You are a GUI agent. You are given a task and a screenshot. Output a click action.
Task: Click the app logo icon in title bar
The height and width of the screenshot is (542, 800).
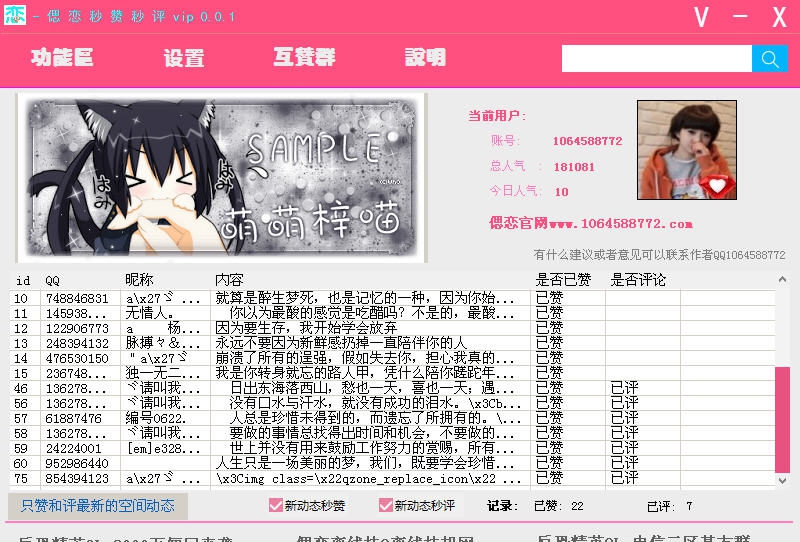14,15
